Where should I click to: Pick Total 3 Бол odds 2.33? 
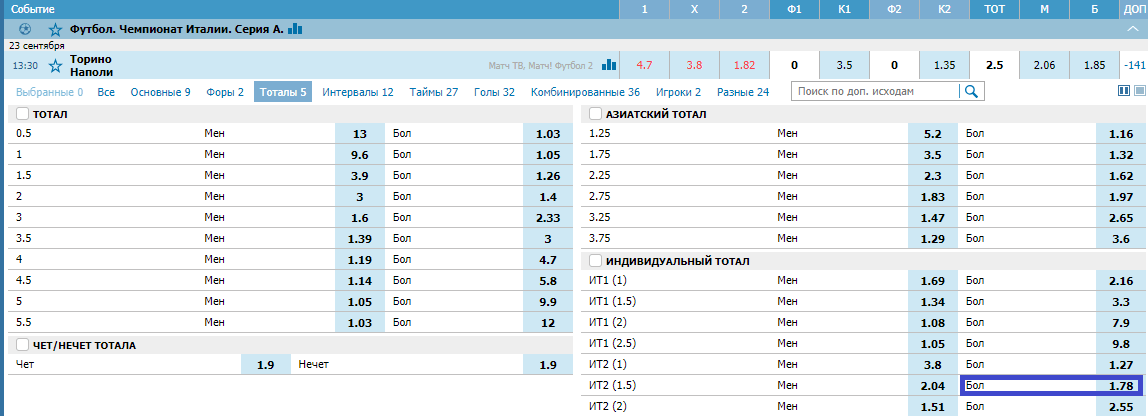(x=548, y=218)
